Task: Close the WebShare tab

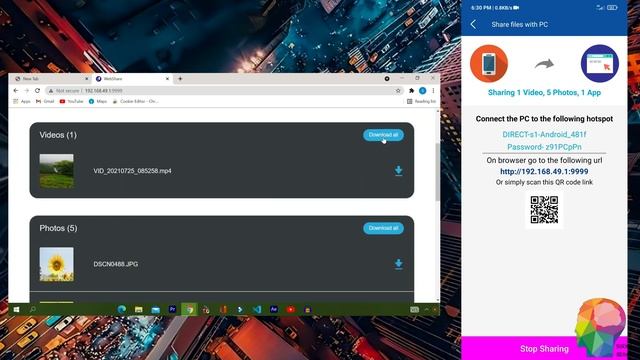Action: click(167, 79)
